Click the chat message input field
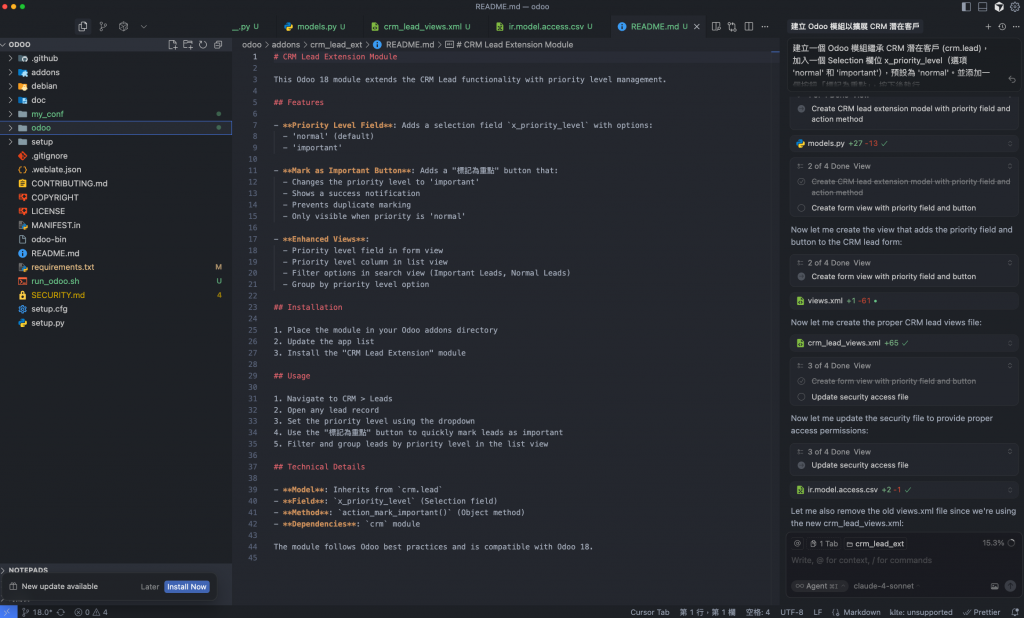This screenshot has width=1024, height=618. coord(904,561)
